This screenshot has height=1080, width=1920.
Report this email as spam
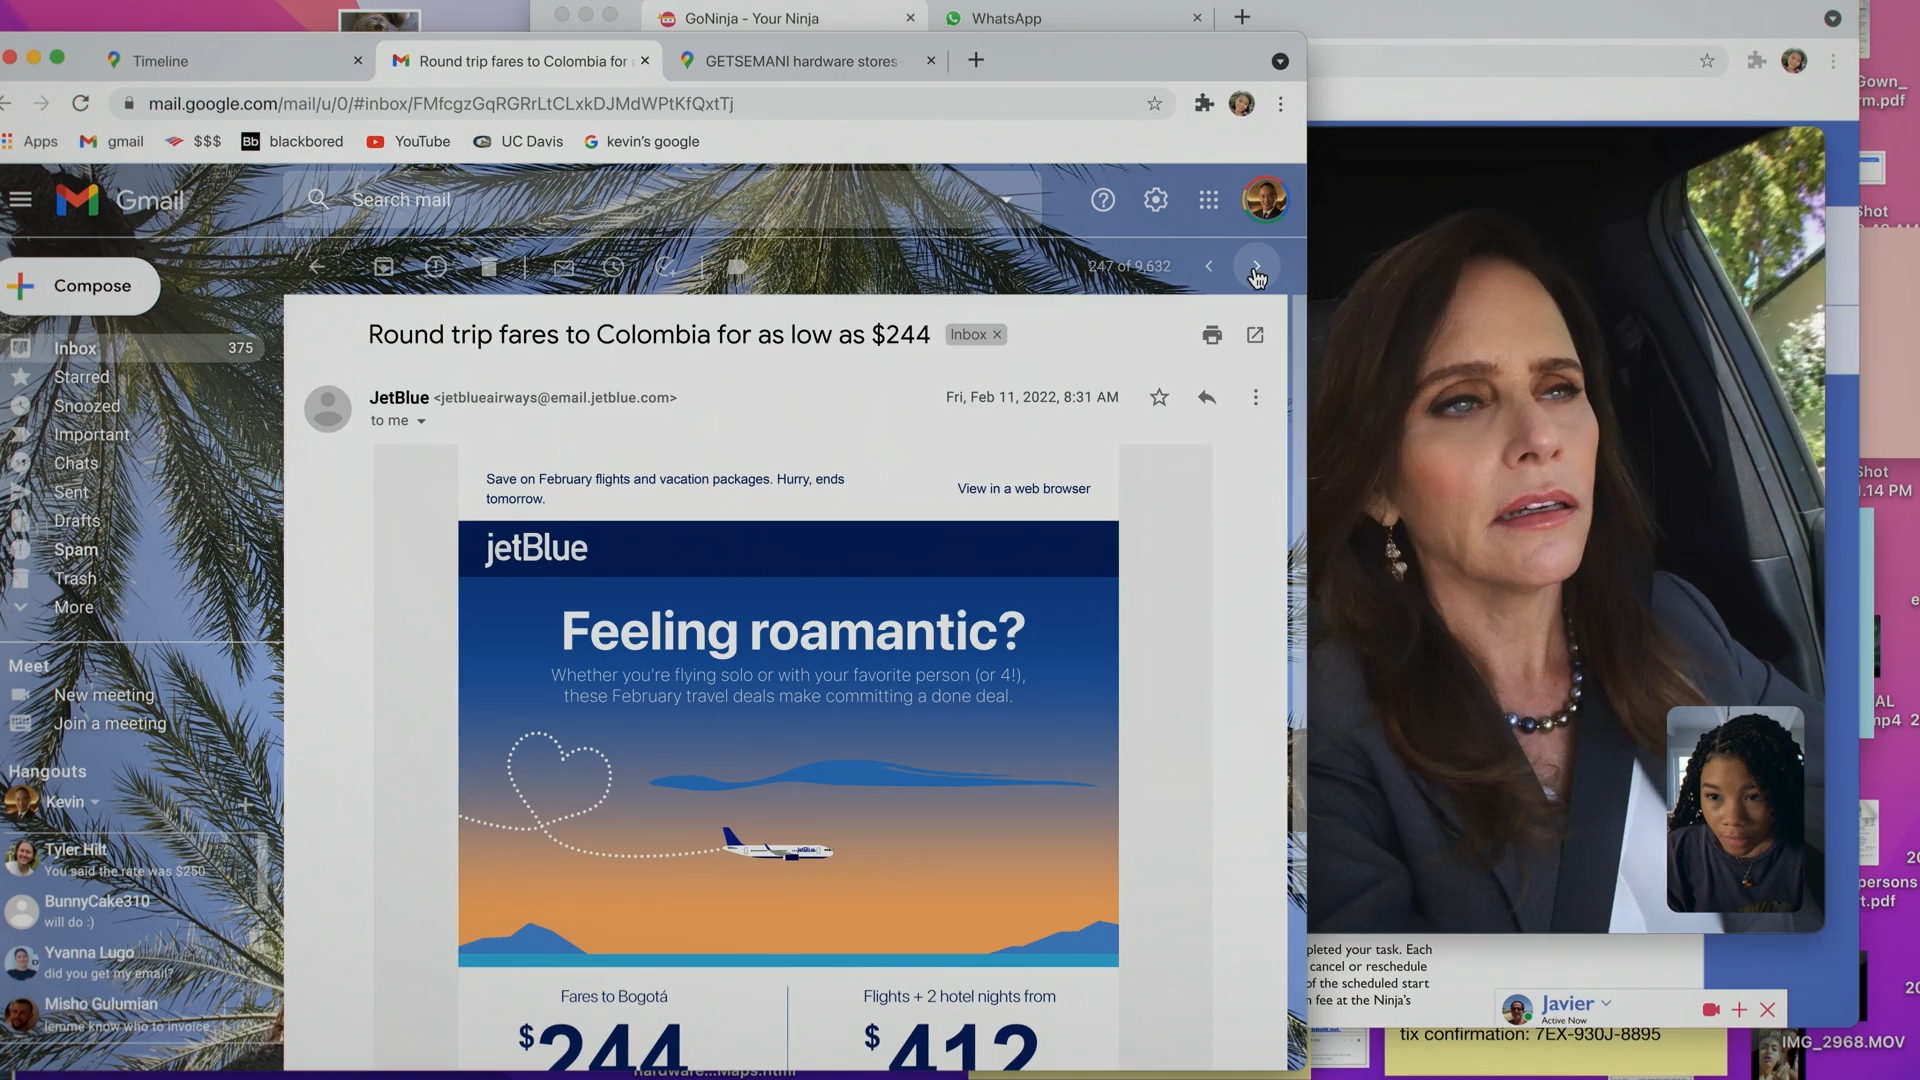click(436, 267)
